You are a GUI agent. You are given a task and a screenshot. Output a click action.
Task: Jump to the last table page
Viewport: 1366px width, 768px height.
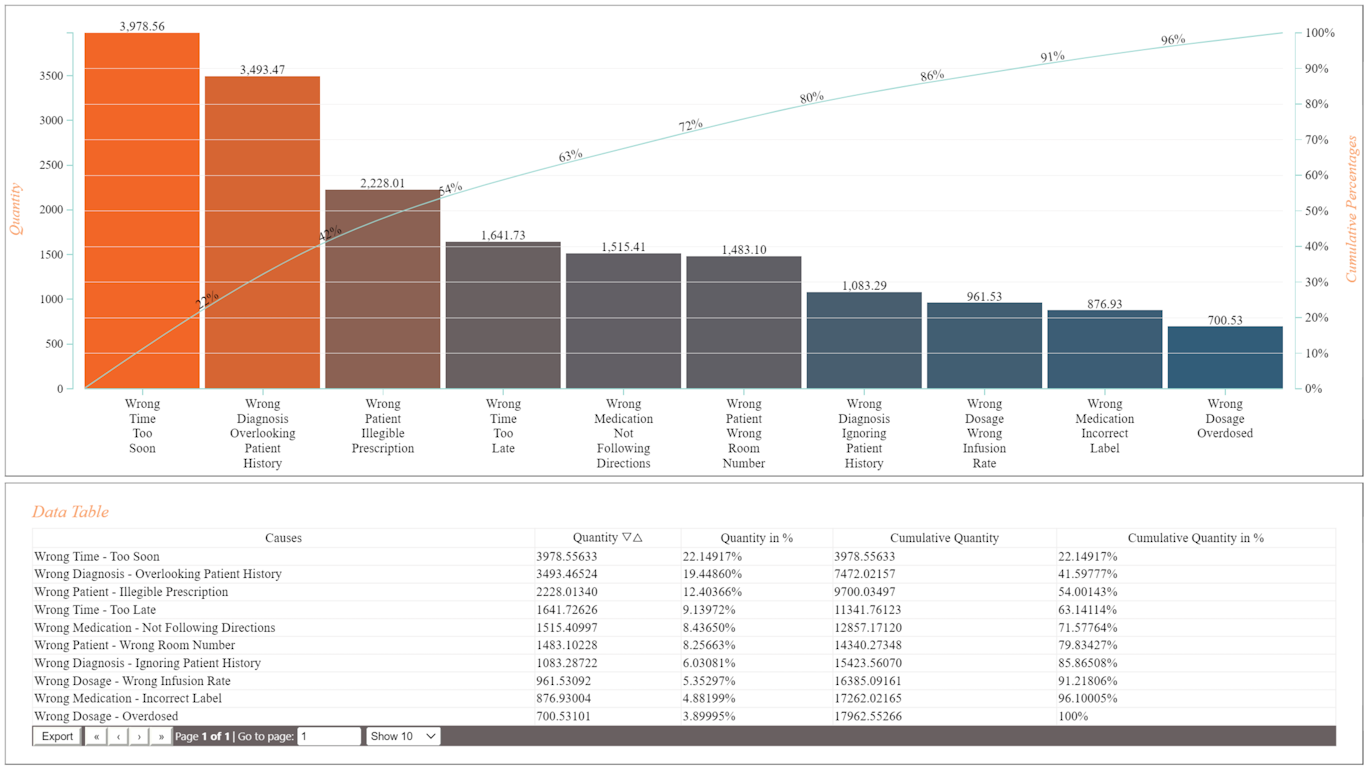(x=161, y=736)
